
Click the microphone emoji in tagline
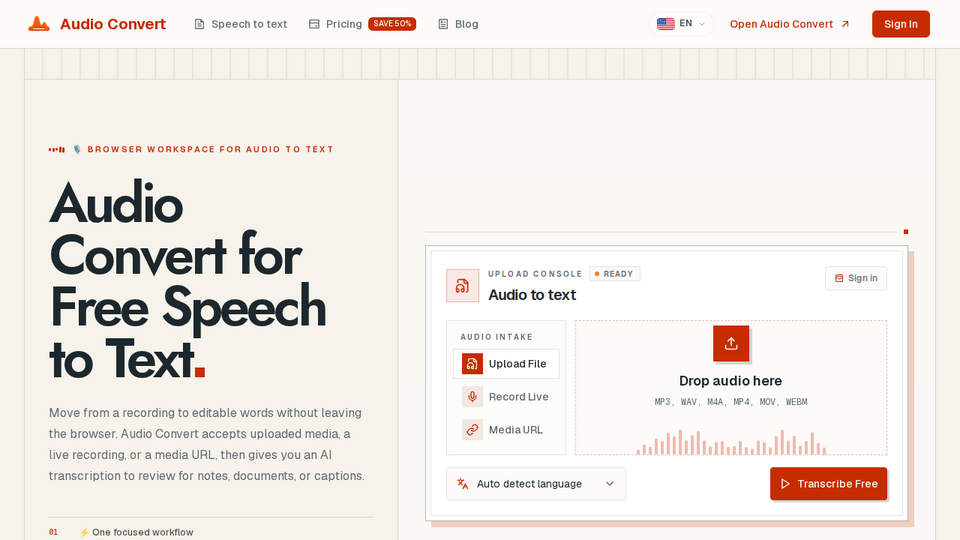77,149
